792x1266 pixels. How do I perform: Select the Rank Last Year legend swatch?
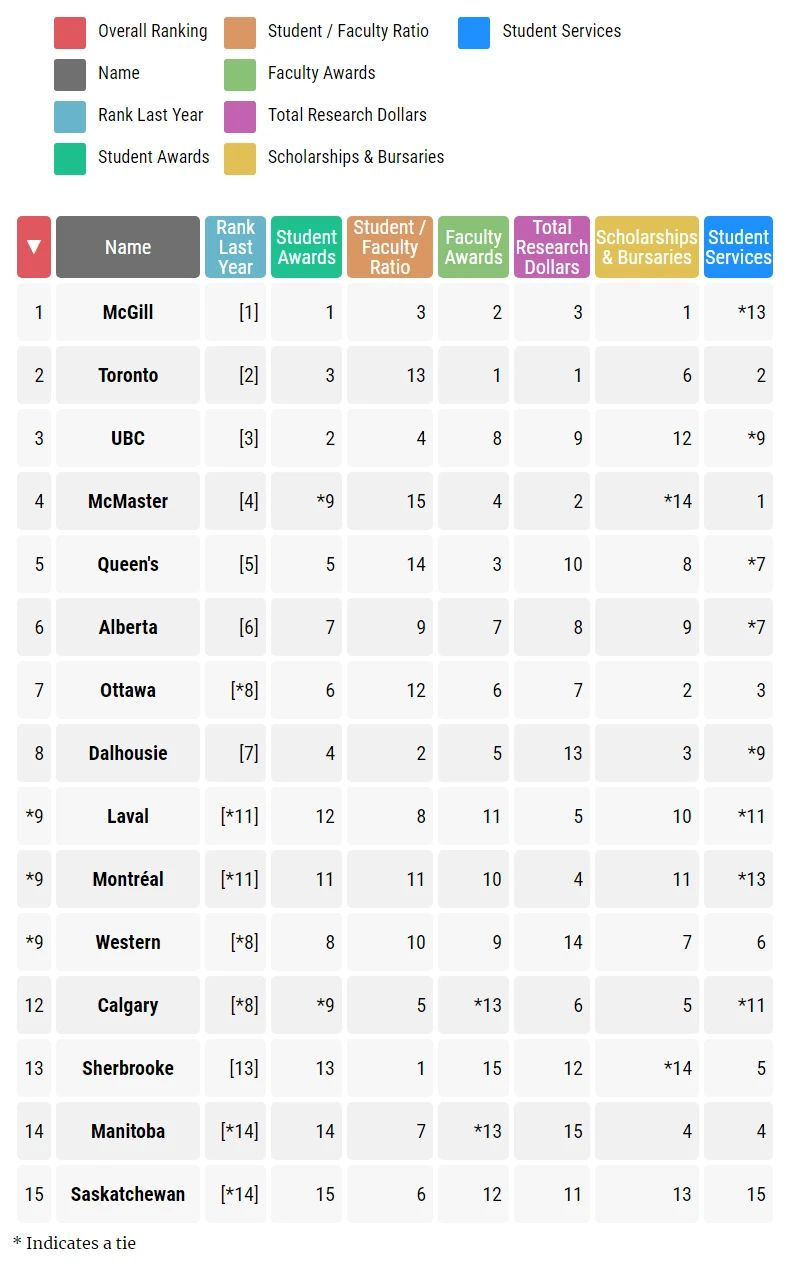[x=70, y=116]
